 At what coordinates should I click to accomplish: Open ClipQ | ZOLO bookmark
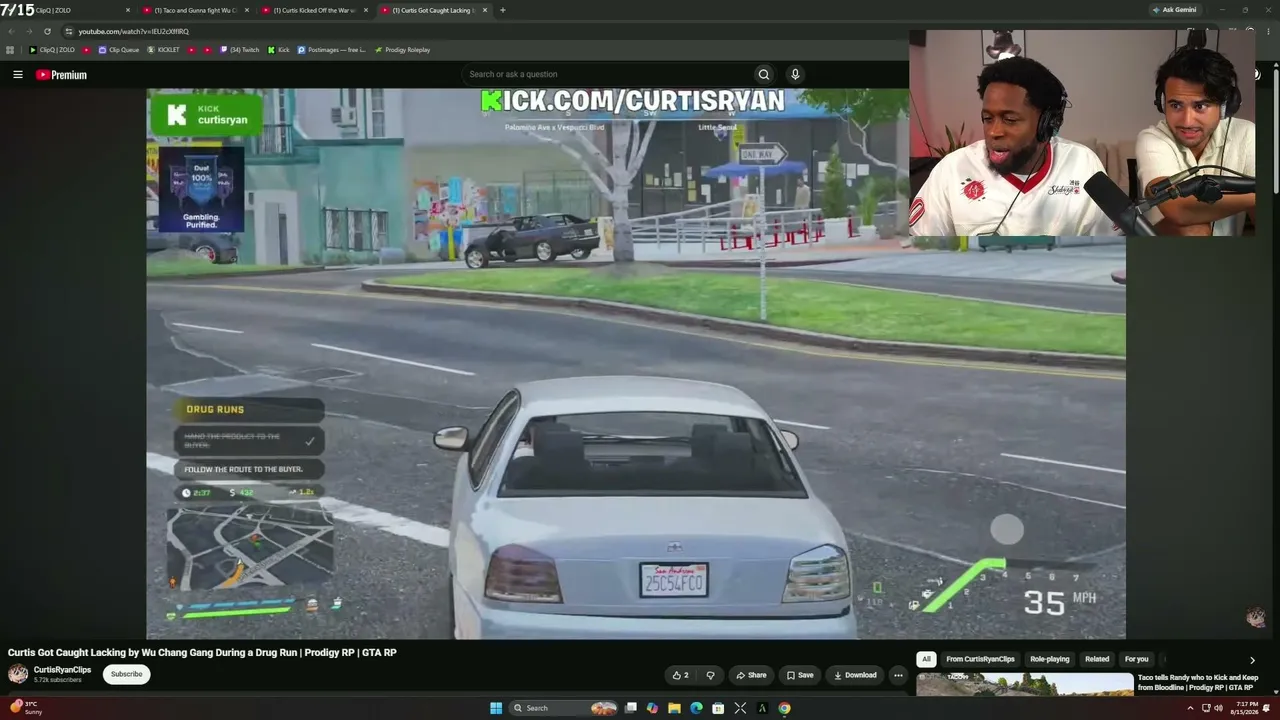tap(52, 50)
